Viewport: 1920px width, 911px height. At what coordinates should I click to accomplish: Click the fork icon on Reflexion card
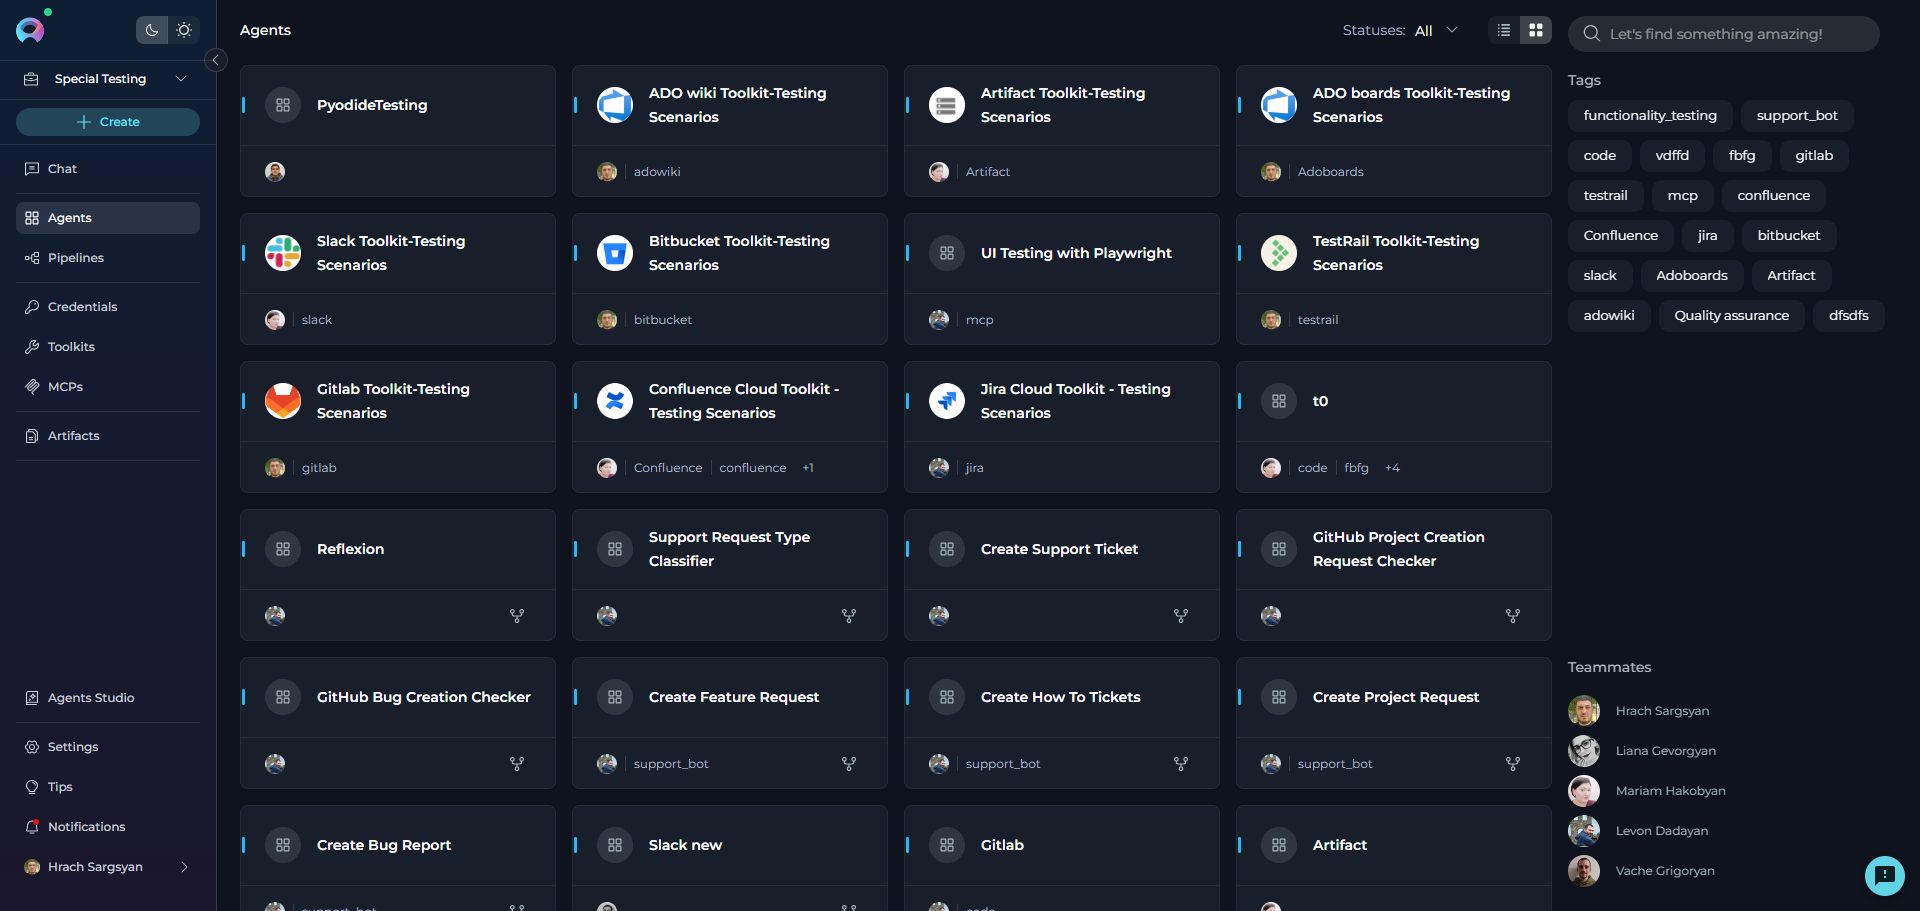tap(517, 616)
